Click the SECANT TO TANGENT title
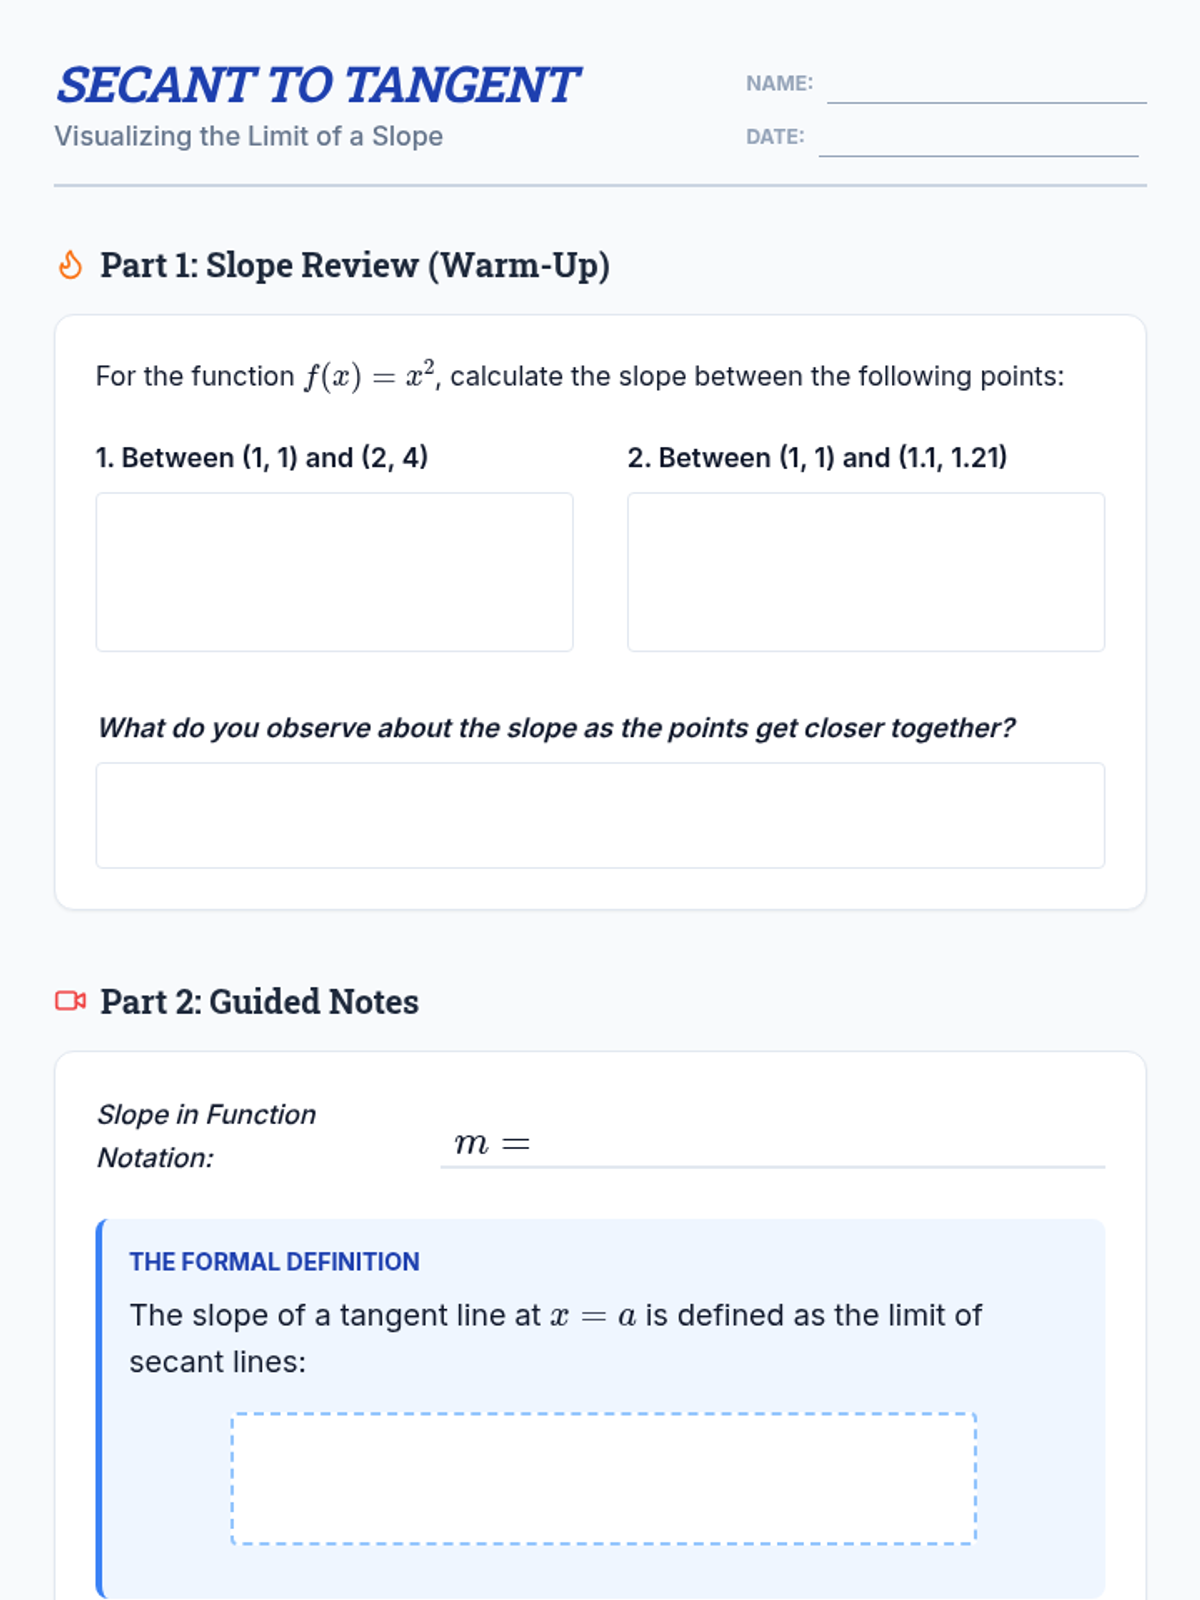 pyautogui.click(x=318, y=86)
